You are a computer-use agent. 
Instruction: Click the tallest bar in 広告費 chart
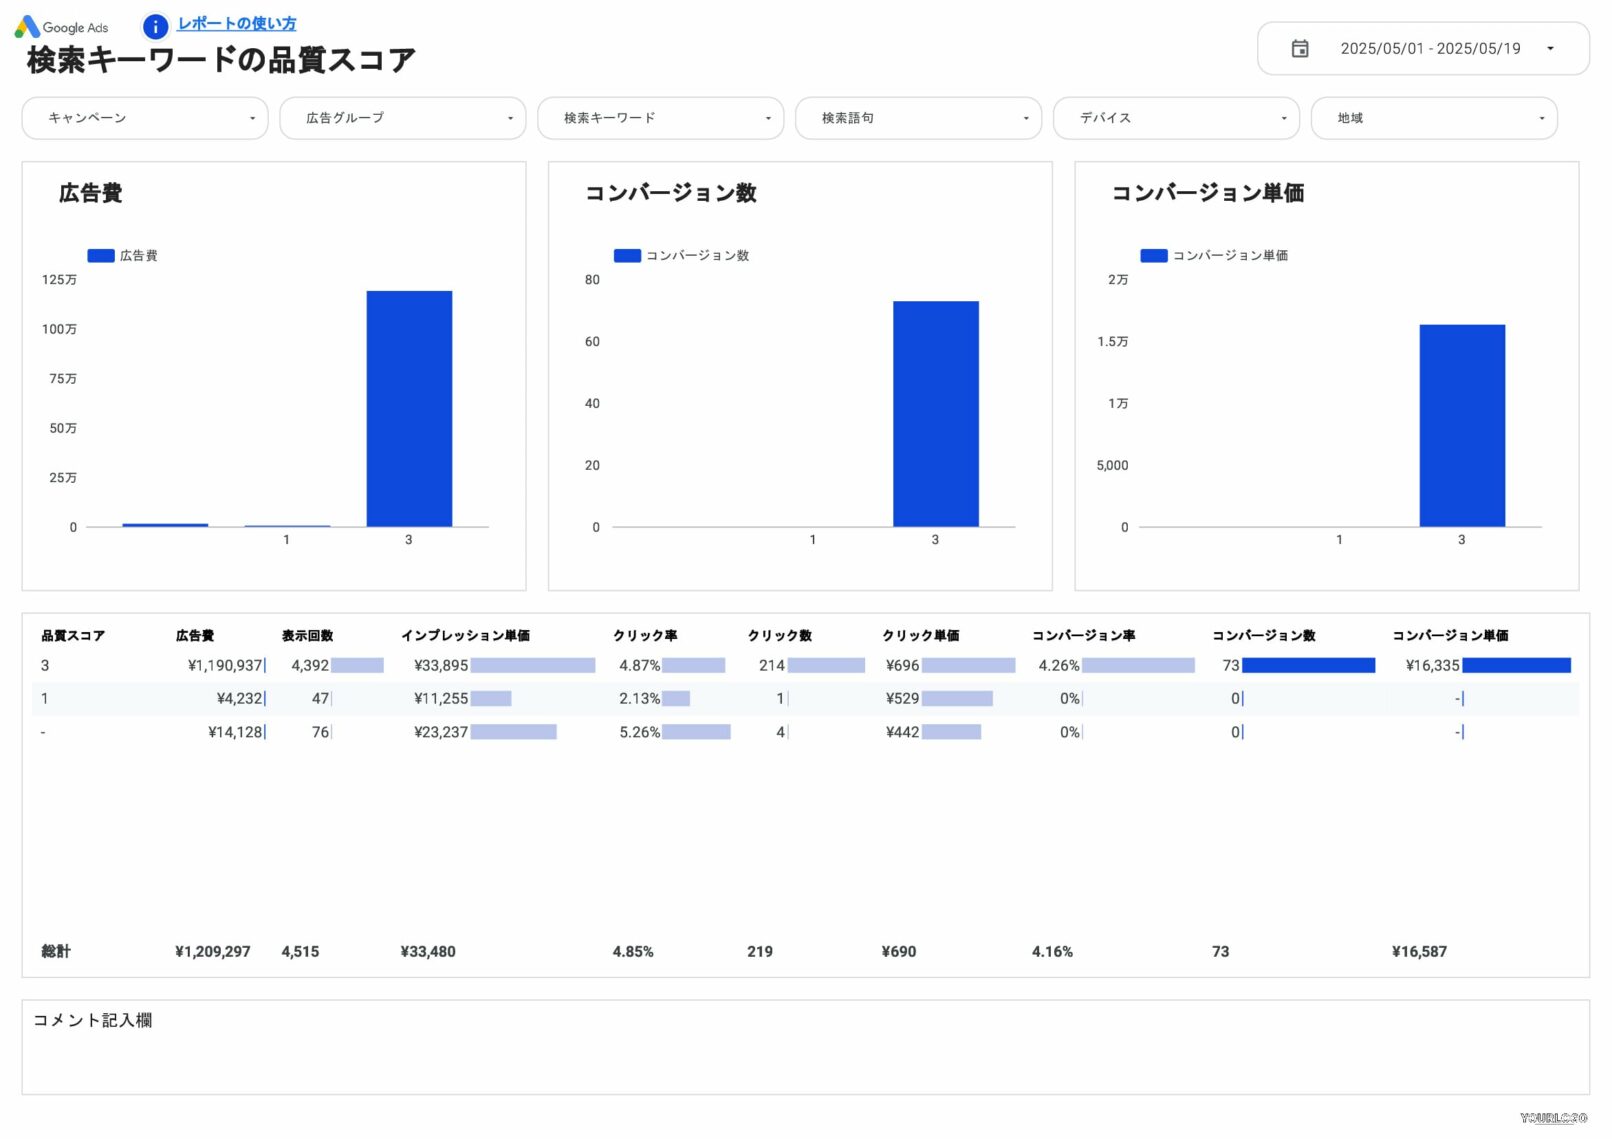pyautogui.click(x=409, y=408)
